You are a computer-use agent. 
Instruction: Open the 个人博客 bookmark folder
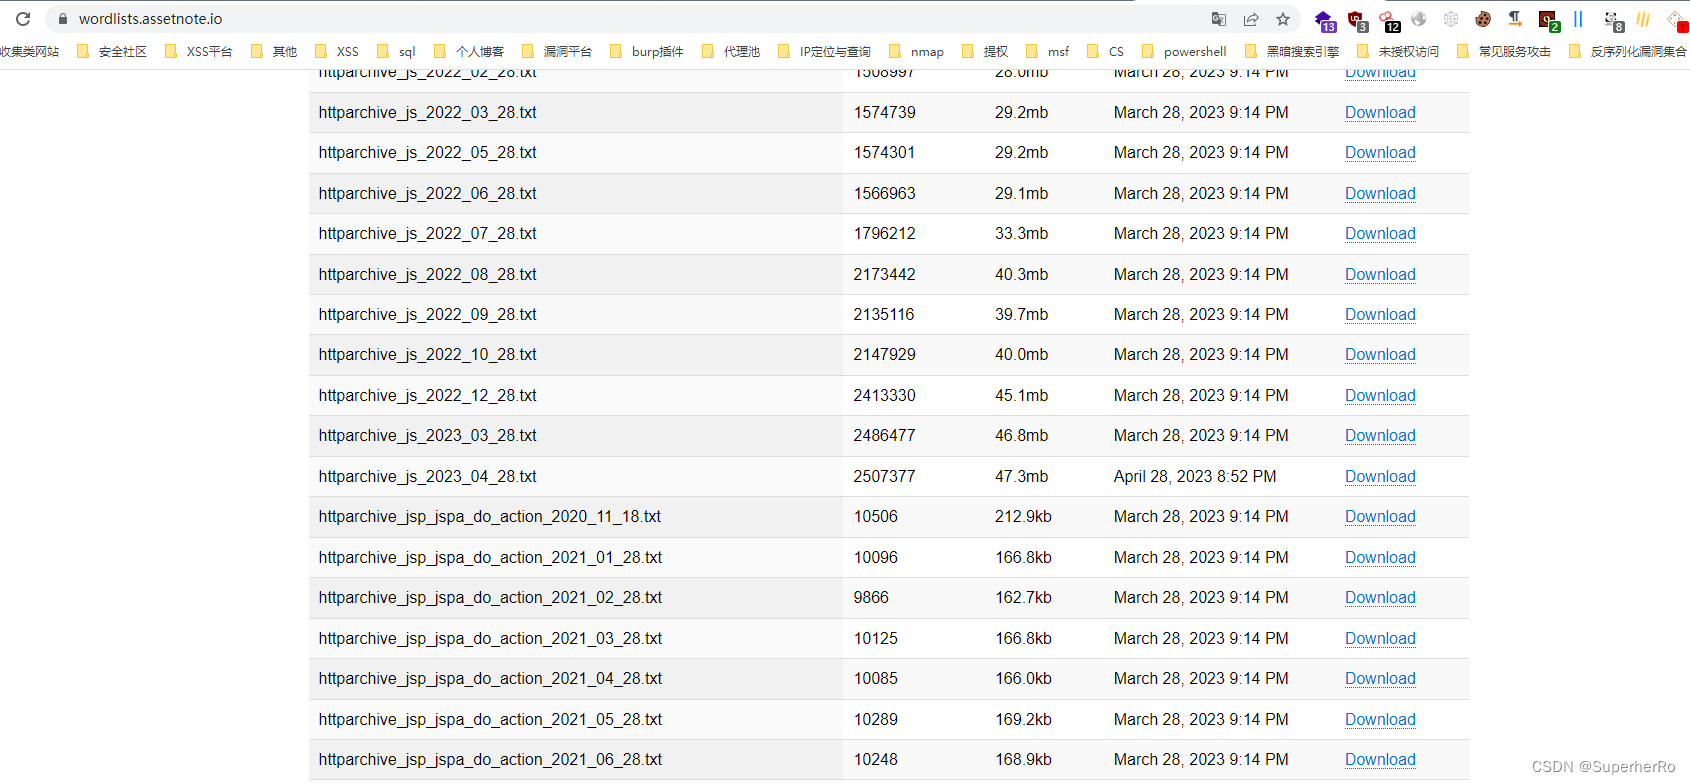pos(469,51)
